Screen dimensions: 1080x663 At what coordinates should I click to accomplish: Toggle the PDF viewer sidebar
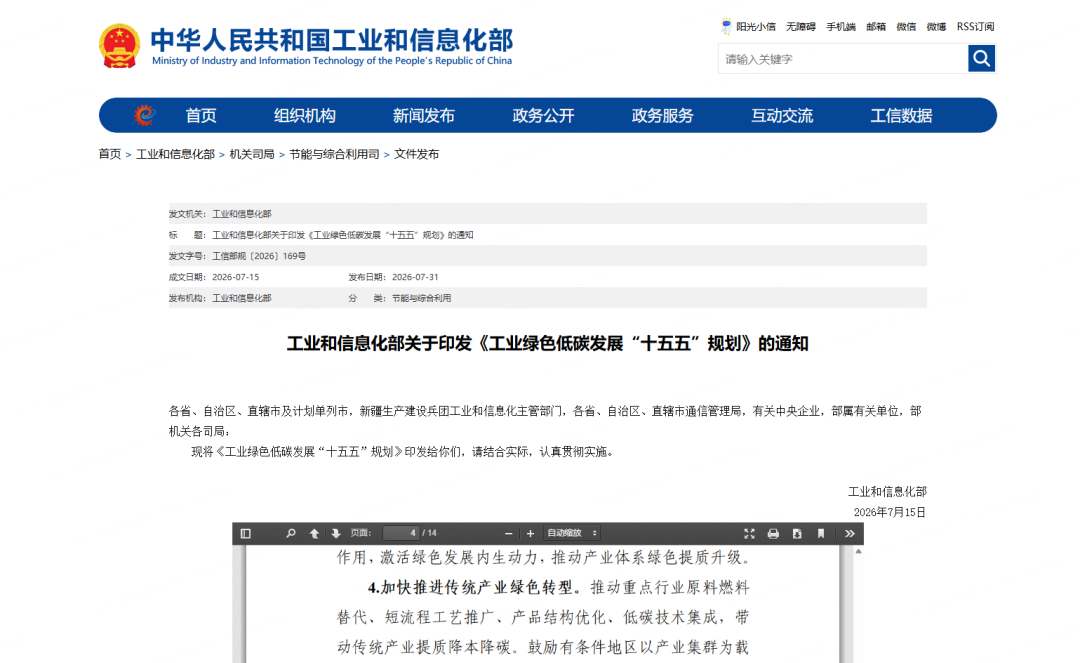point(246,534)
